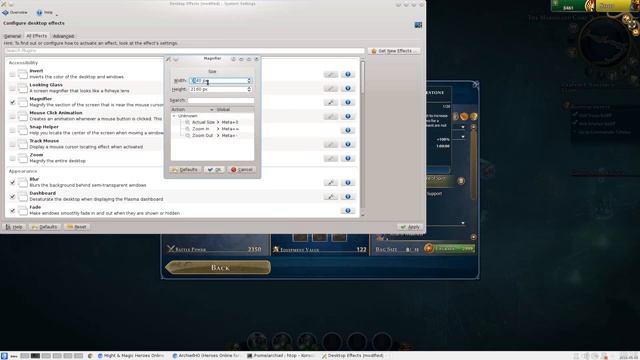Open configure wrench for Blur effect

point(331,182)
